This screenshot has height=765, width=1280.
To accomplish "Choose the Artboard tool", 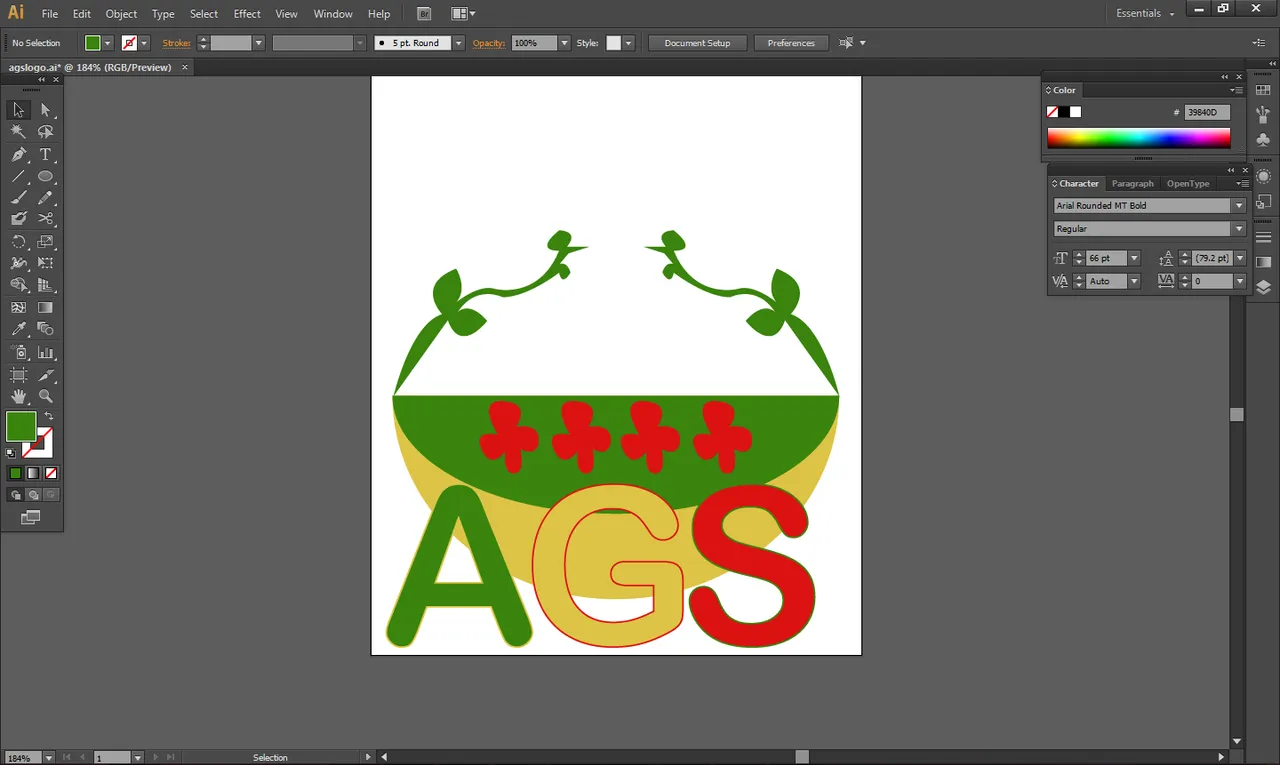I will 18,375.
